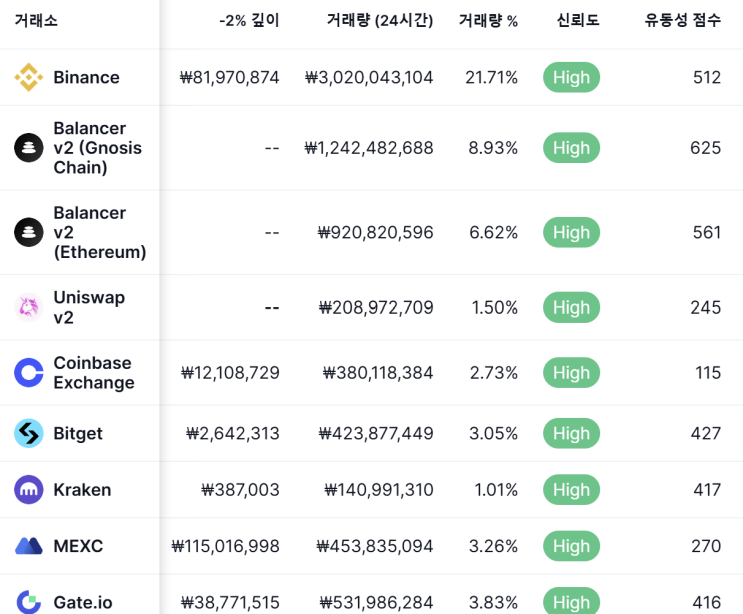Sort by 유동성 점수 column header
Screen dimensions: 743x614
click(x=682, y=21)
